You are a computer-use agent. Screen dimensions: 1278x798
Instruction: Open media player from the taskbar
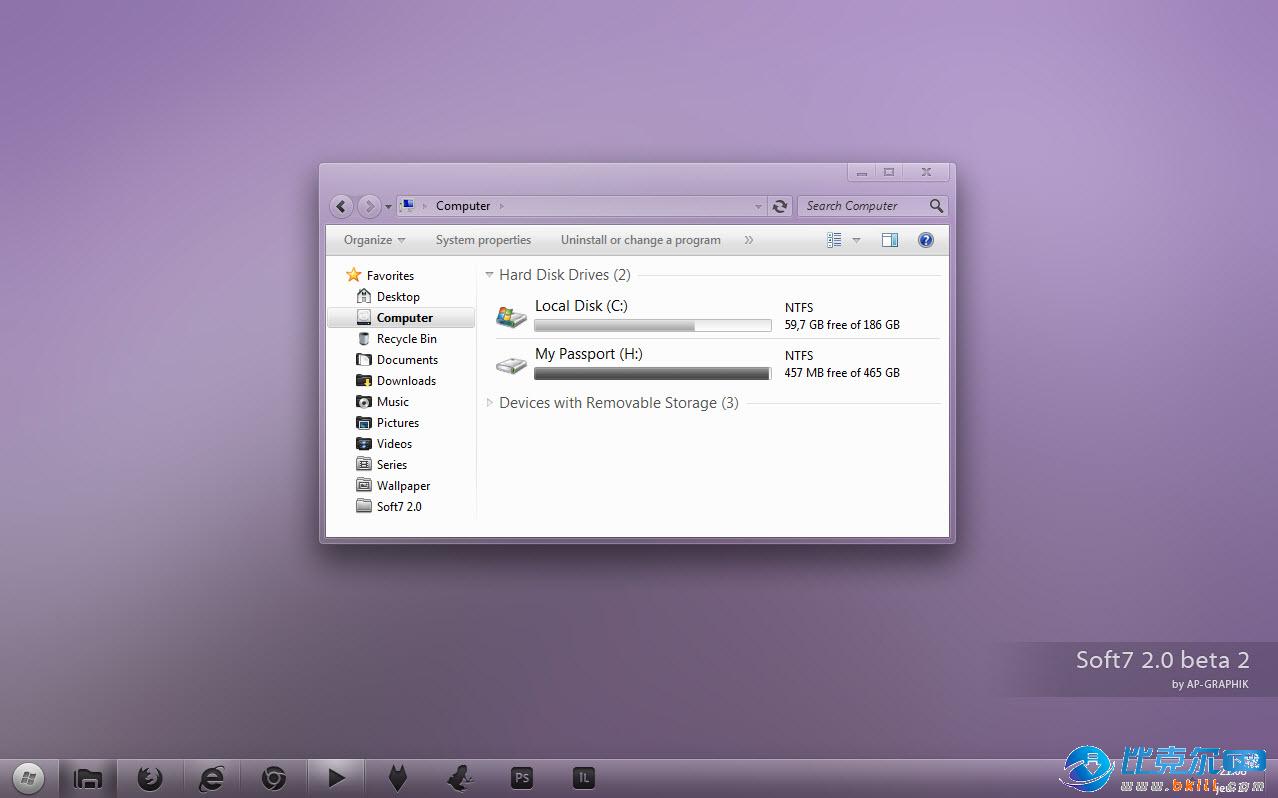pyautogui.click(x=336, y=777)
